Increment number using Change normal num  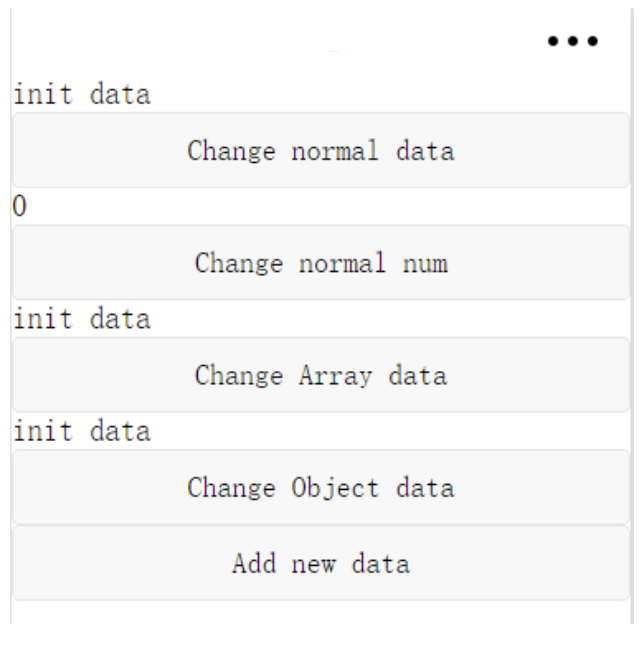click(321, 263)
